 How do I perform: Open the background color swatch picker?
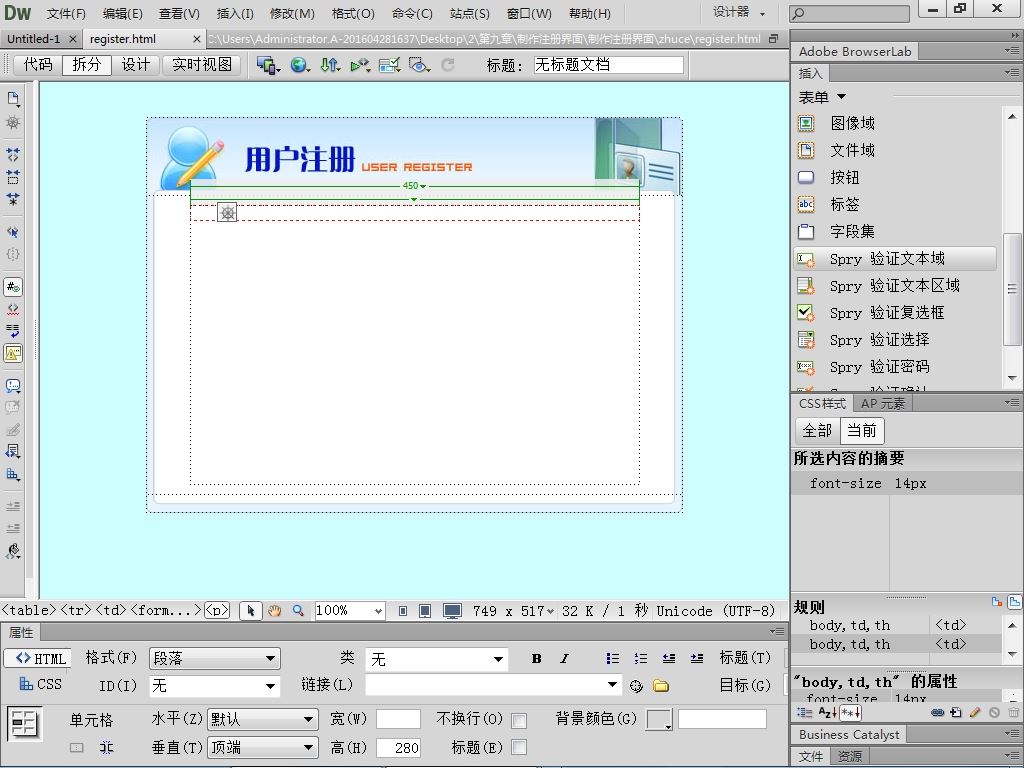click(x=659, y=720)
